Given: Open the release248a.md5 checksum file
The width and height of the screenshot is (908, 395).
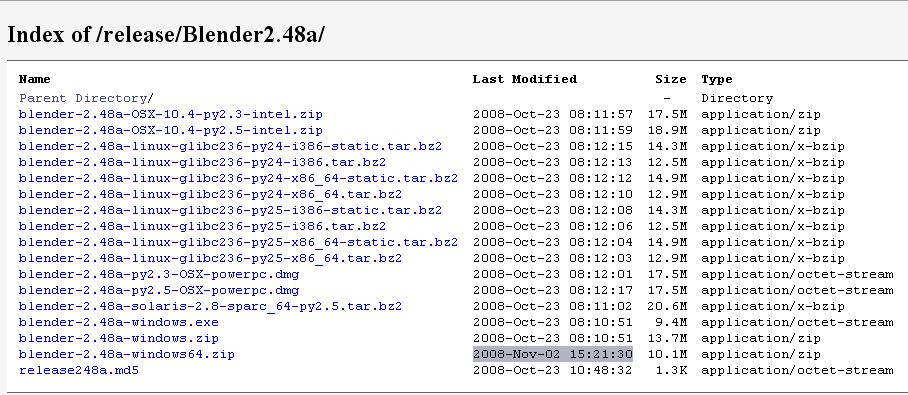Looking at the screenshot, I should pos(79,370).
